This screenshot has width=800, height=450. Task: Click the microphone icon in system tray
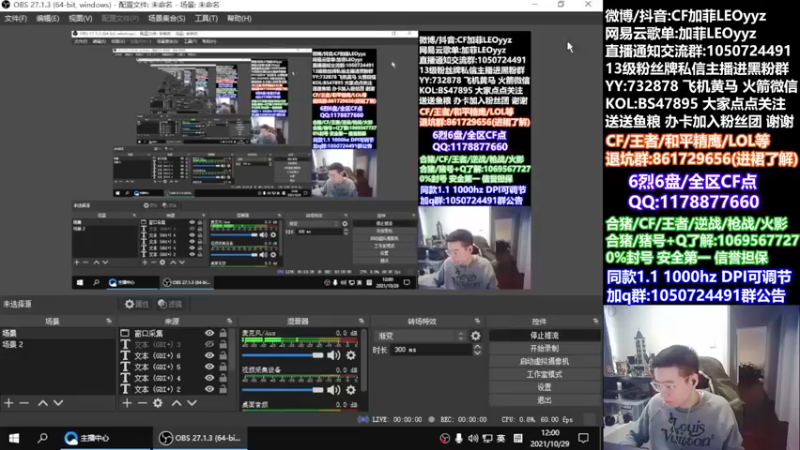click(x=459, y=438)
